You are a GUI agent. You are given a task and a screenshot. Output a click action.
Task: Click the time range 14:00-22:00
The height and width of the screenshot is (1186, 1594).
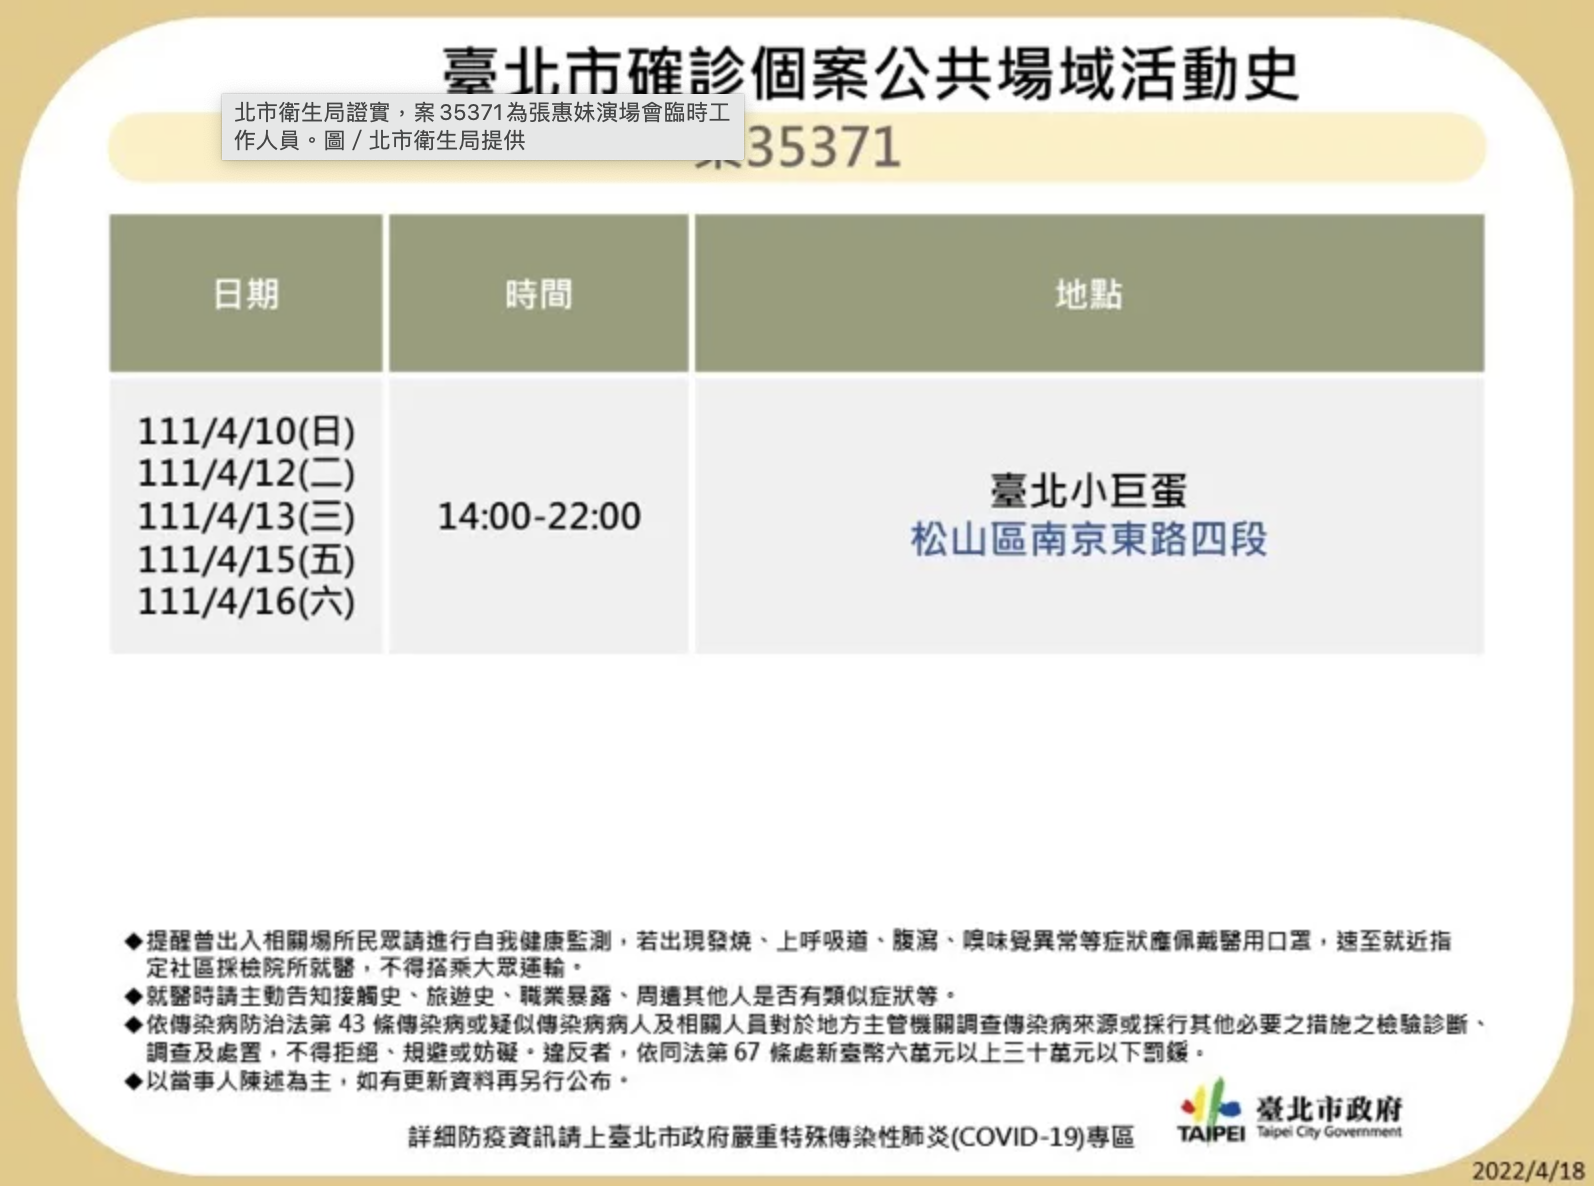(x=539, y=516)
